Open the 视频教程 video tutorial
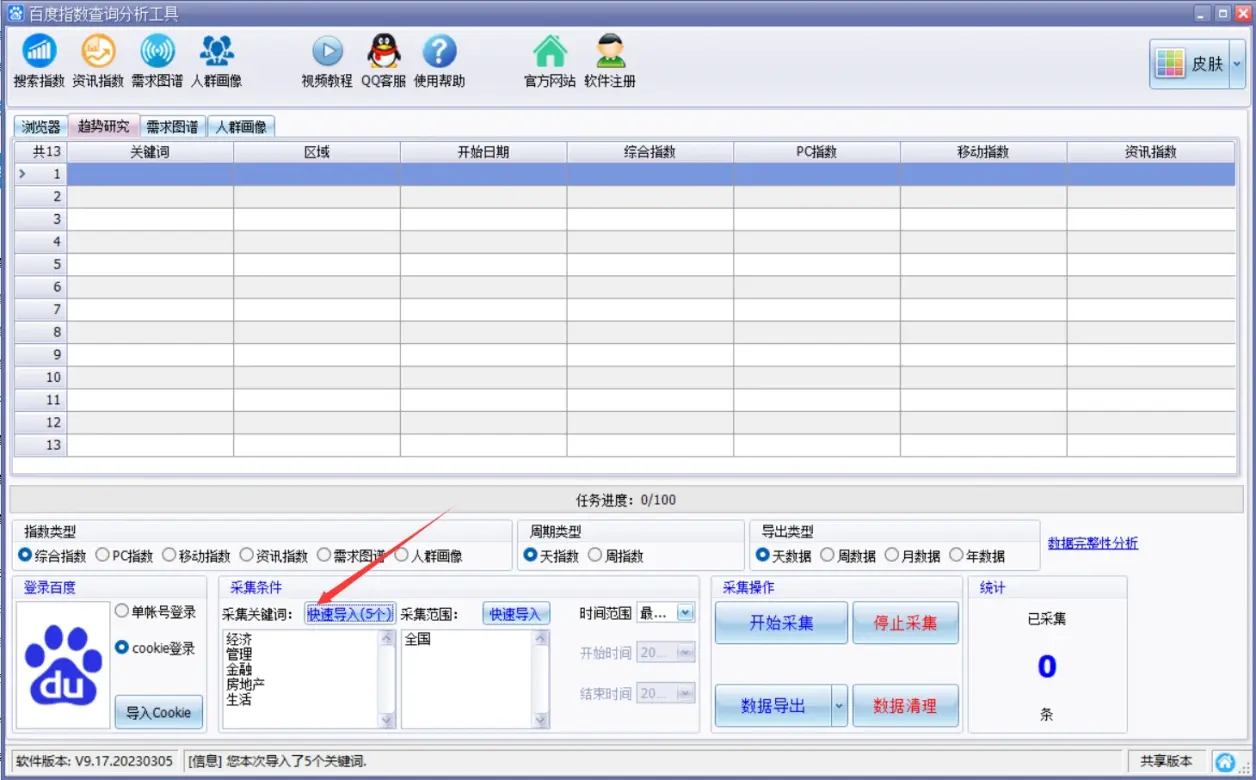This screenshot has width=1256, height=780. click(x=327, y=62)
